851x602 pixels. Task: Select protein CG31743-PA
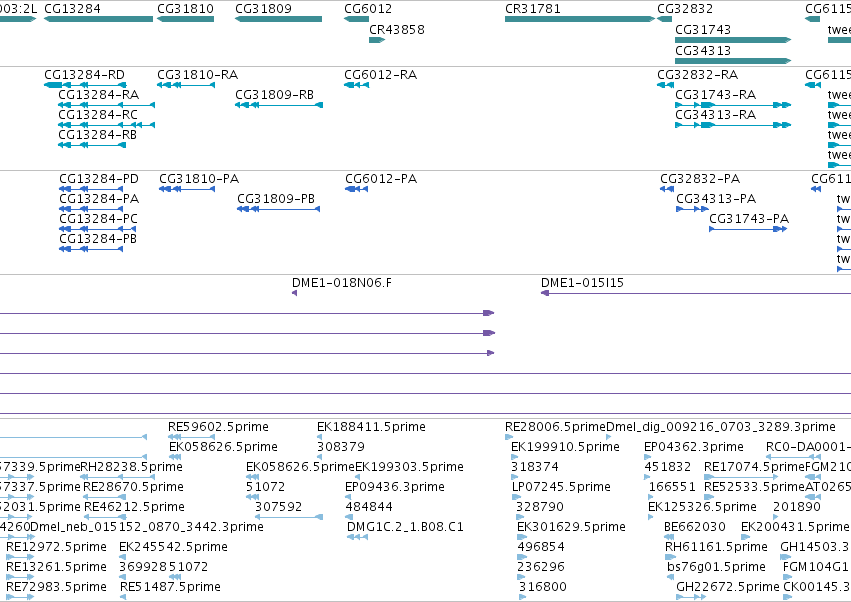coord(748,229)
